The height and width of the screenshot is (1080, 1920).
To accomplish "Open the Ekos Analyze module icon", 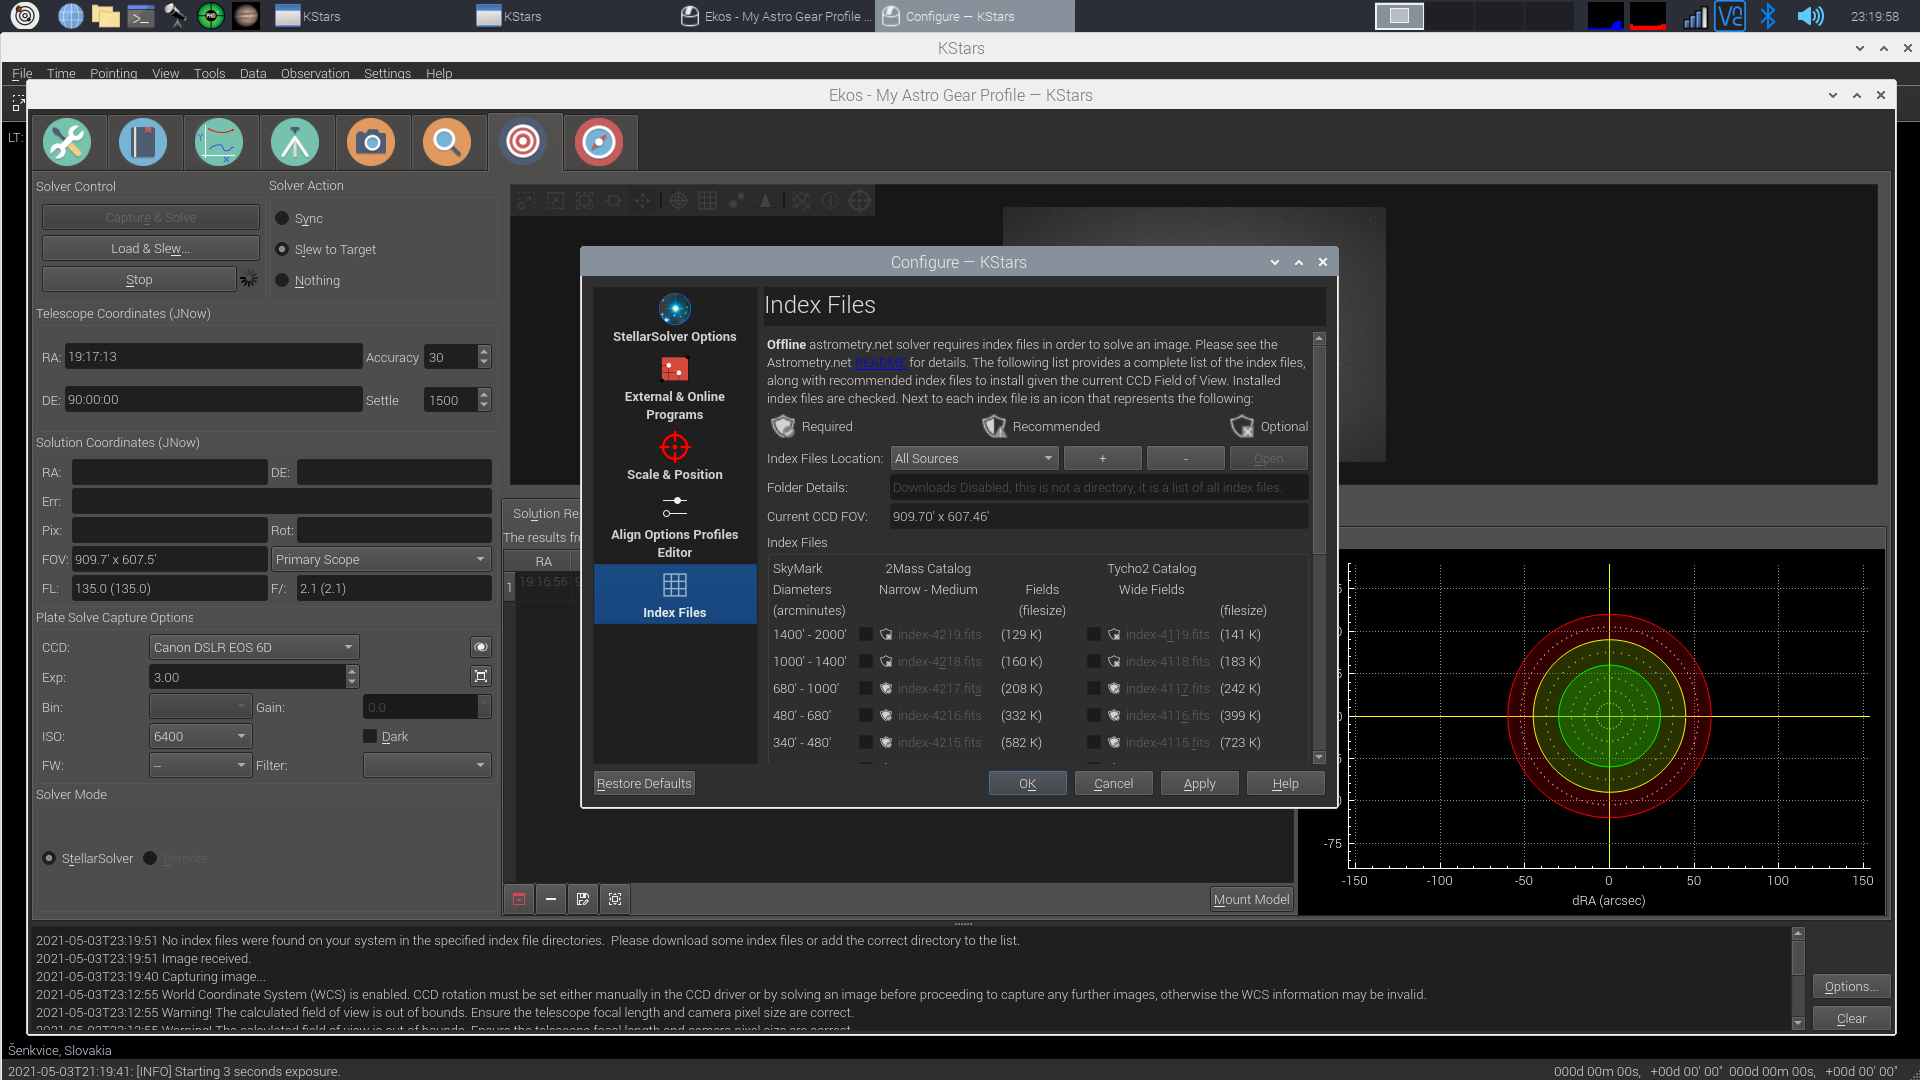I will [x=219, y=142].
